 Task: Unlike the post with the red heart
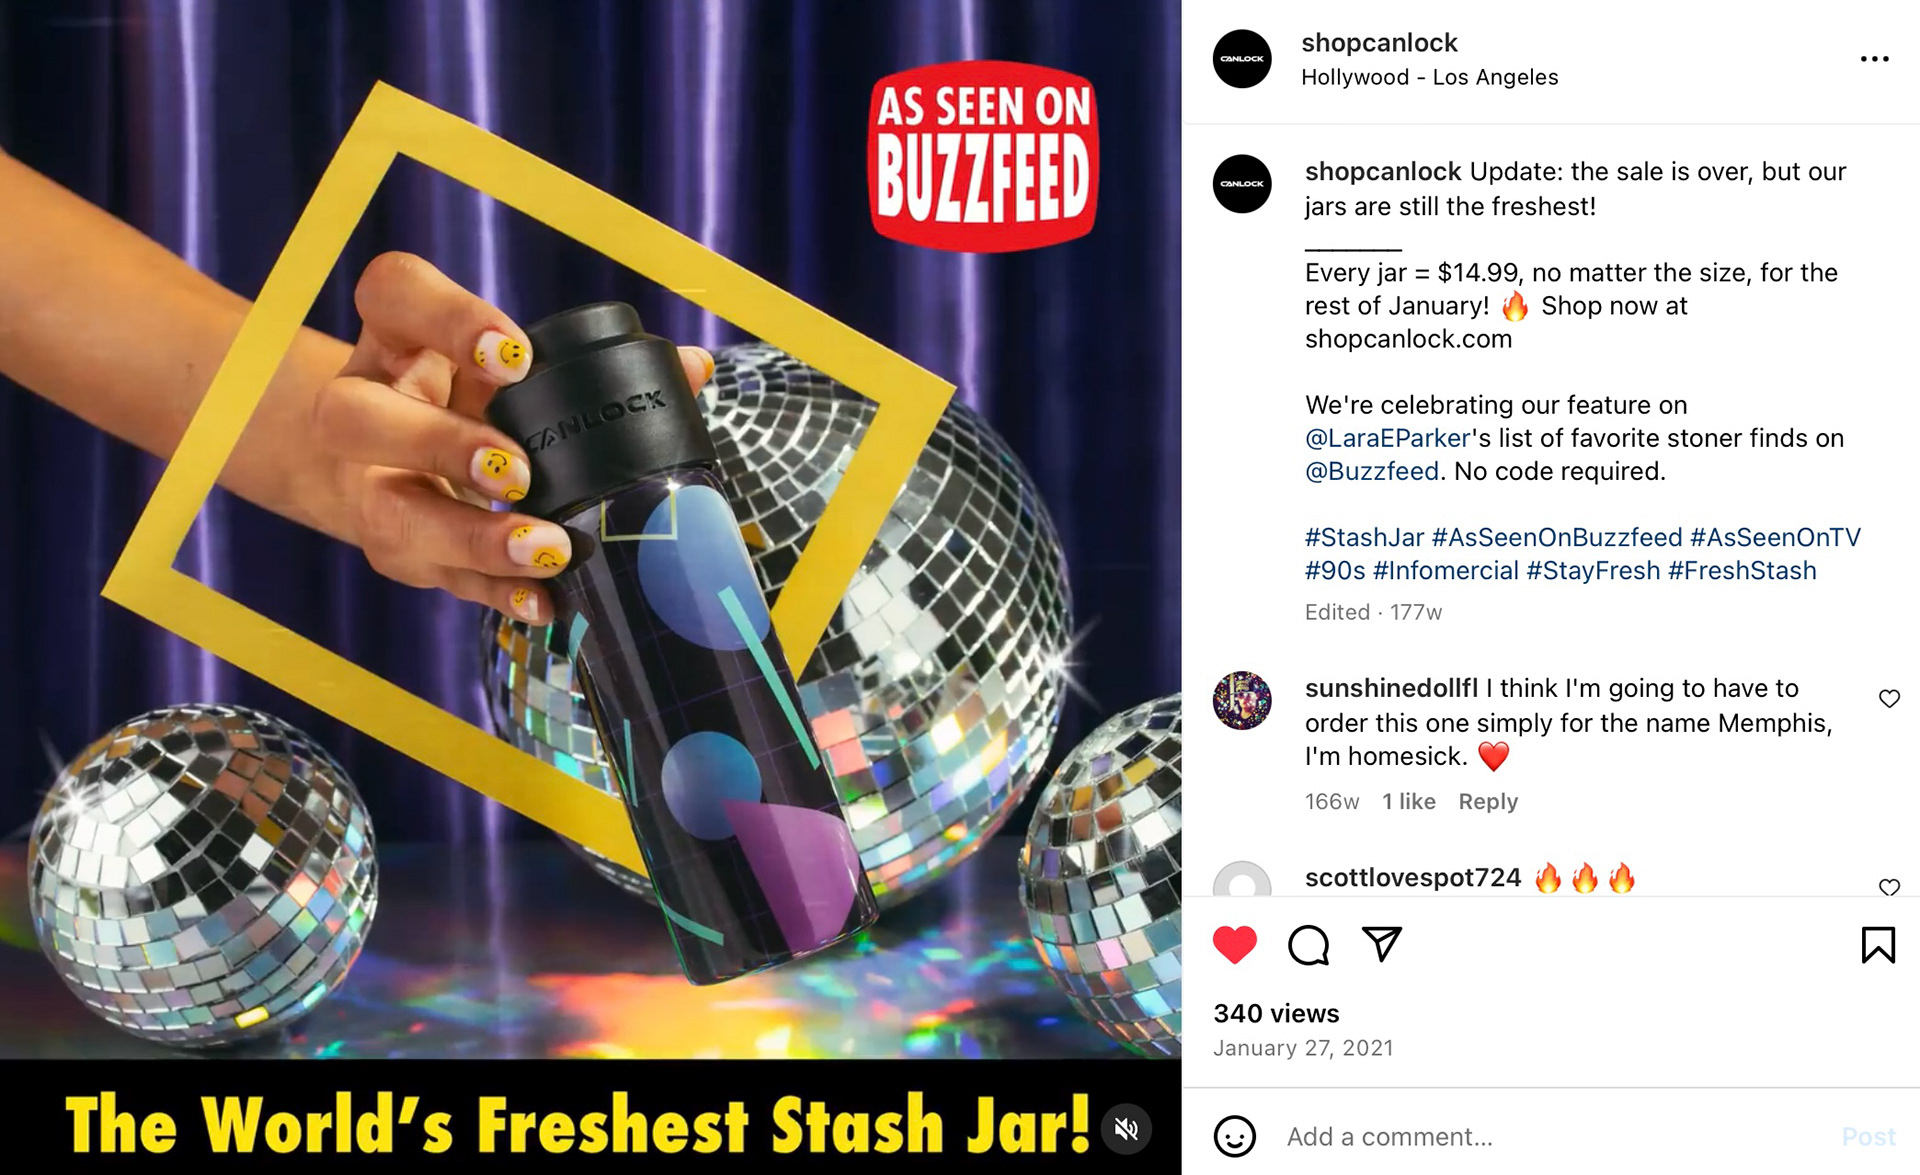click(x=1234, y=945)
